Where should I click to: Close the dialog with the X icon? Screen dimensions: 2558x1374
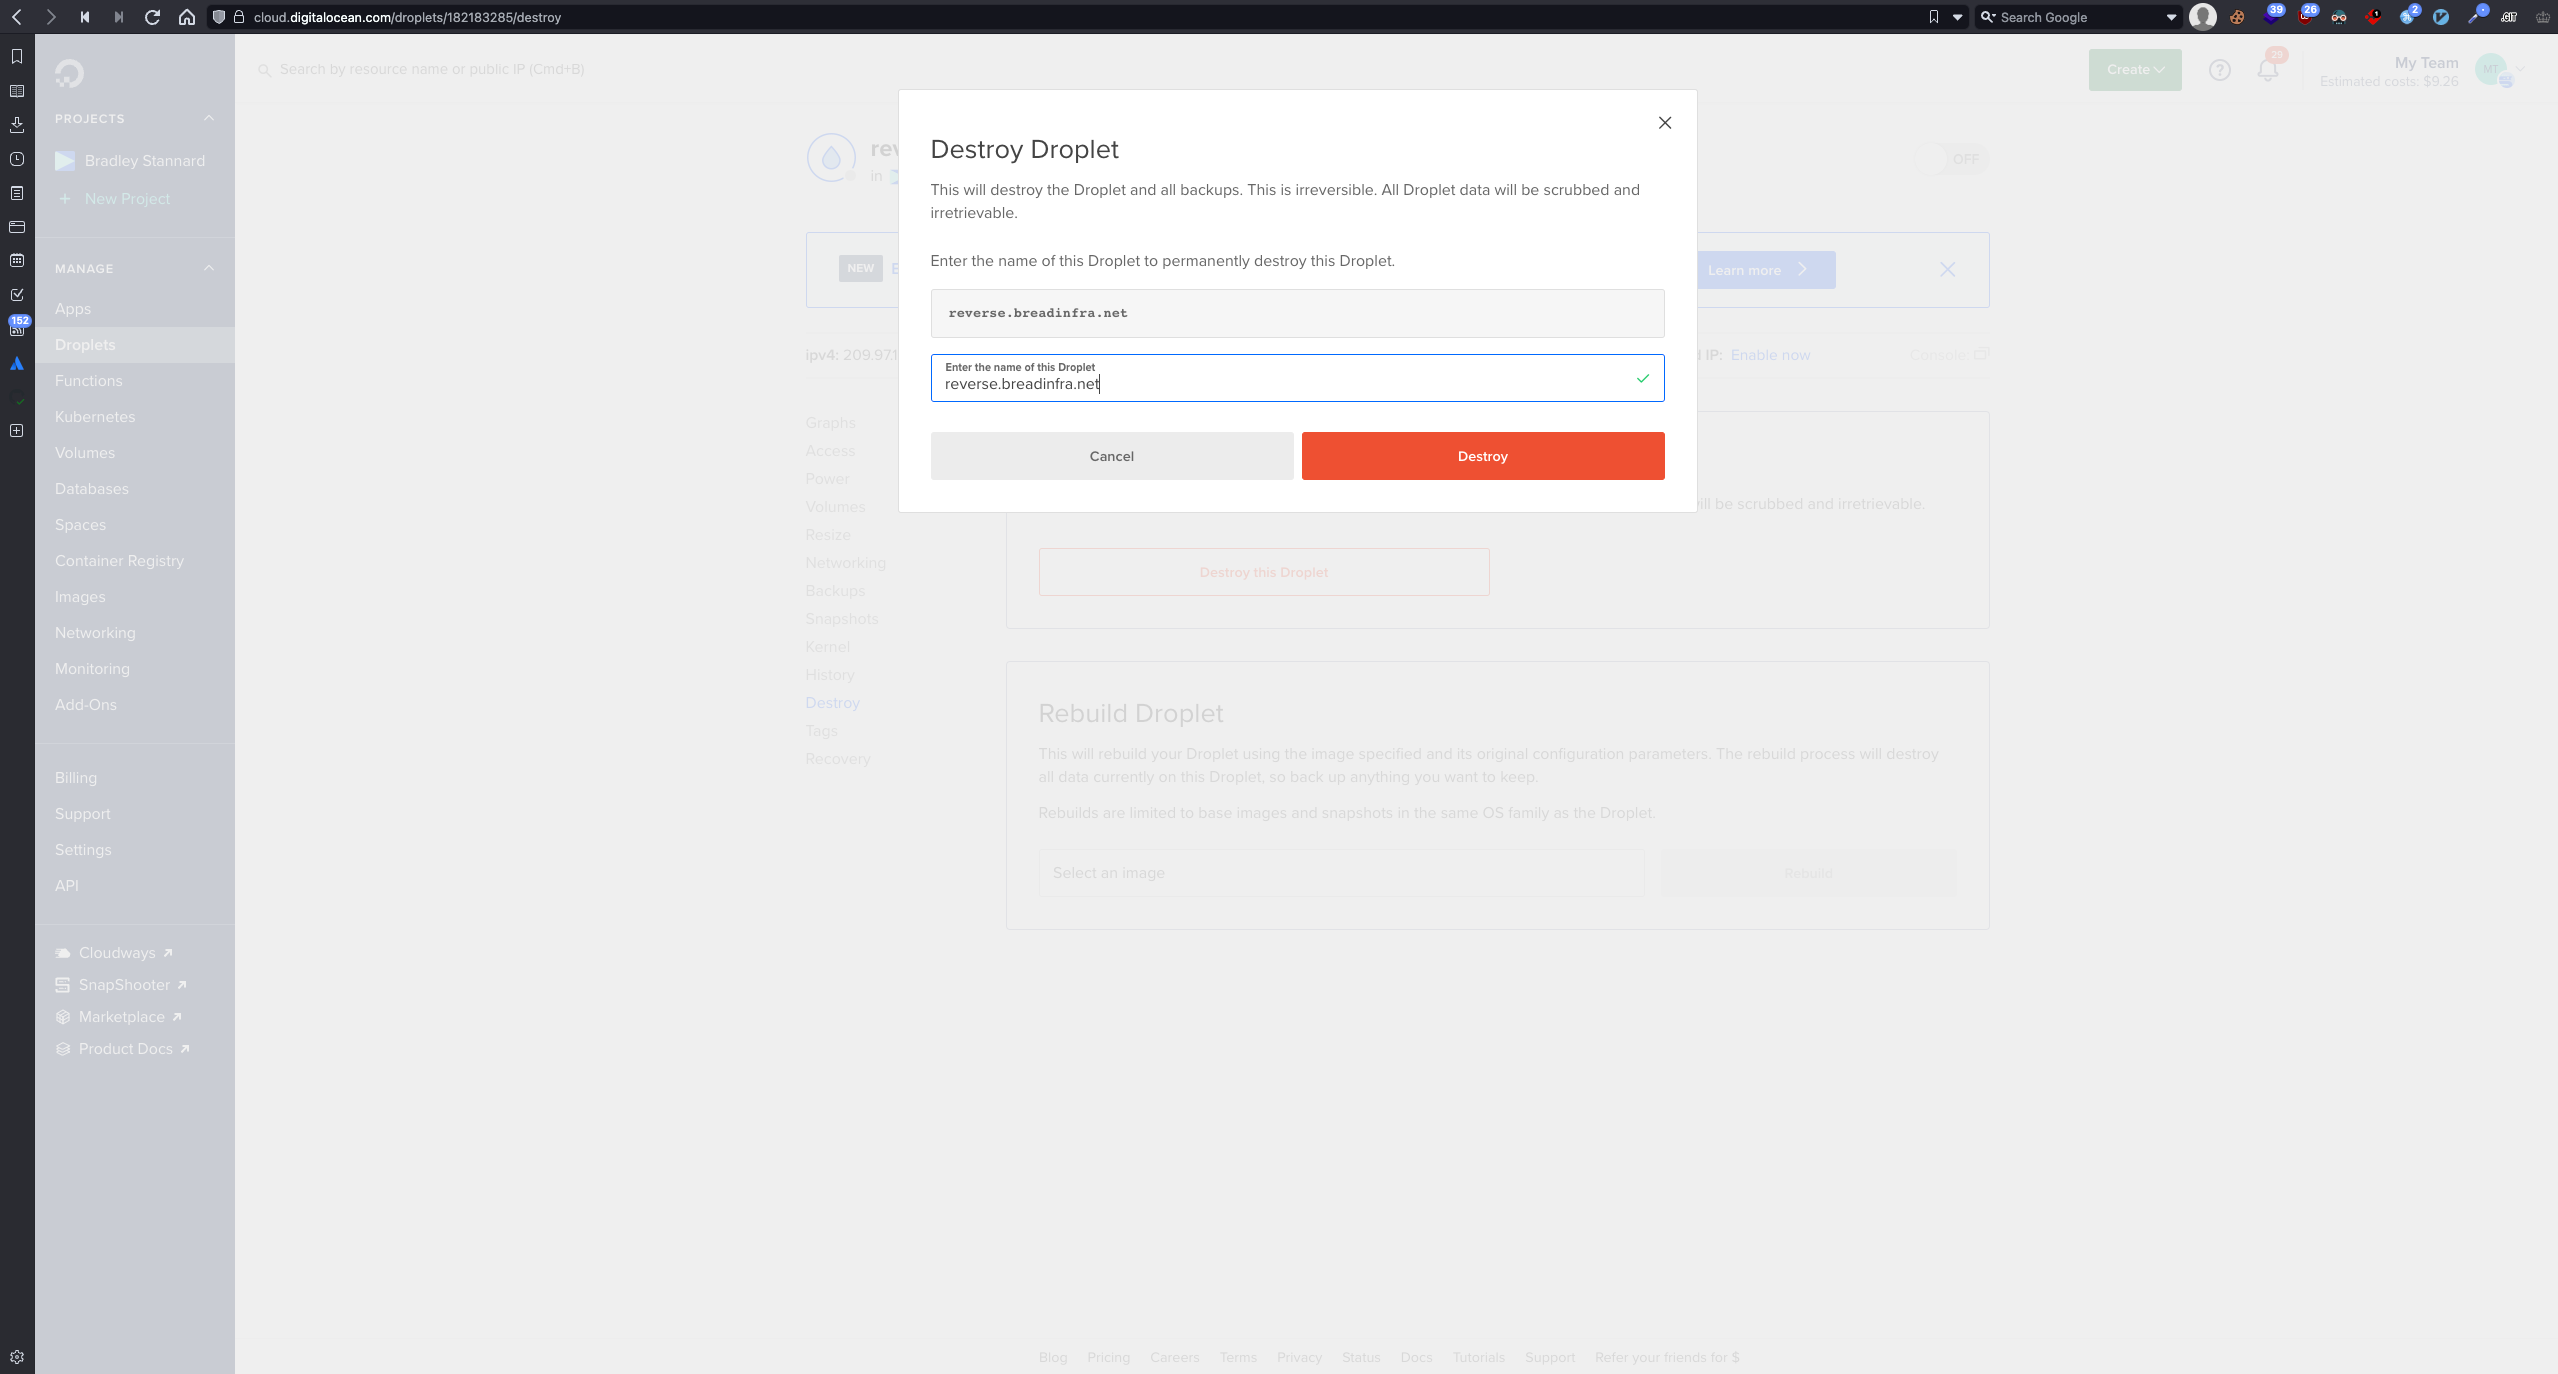1664,123
